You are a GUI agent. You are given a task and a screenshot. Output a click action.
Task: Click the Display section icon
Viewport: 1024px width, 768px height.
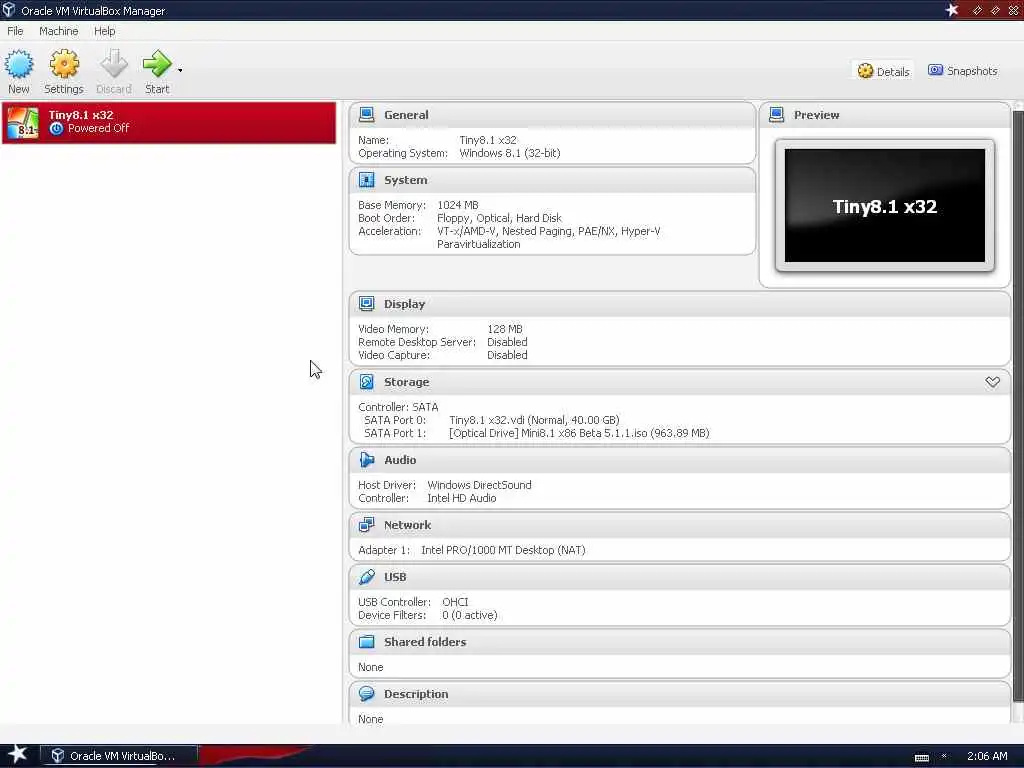click(x=366, y=304)
